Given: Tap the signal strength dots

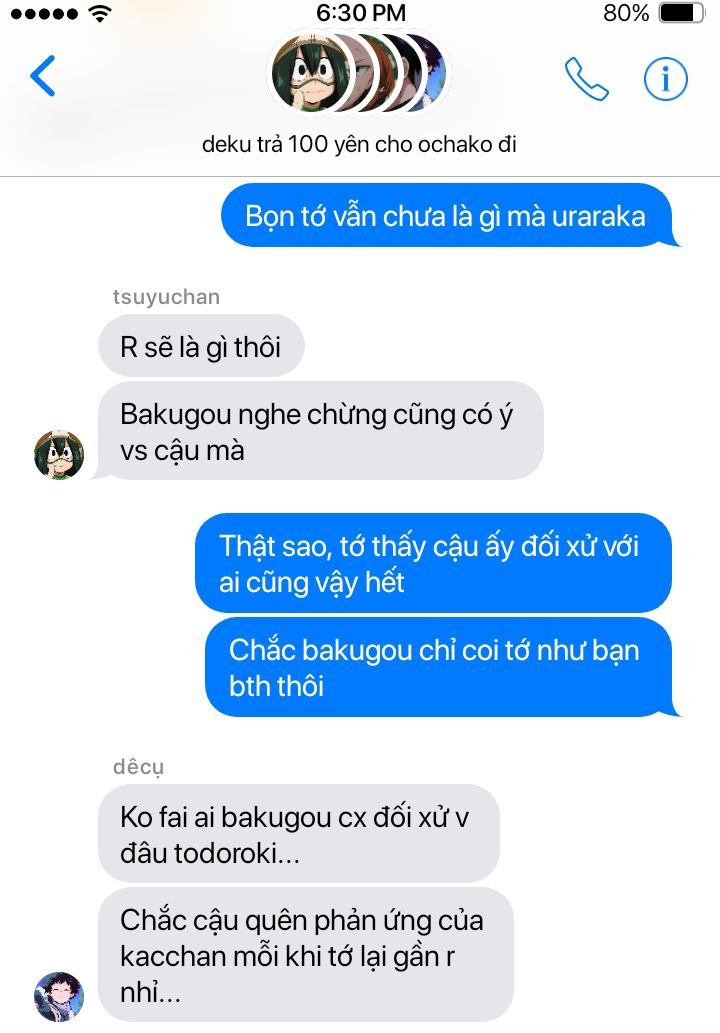Looking at the screenshot, I should 45,14.
